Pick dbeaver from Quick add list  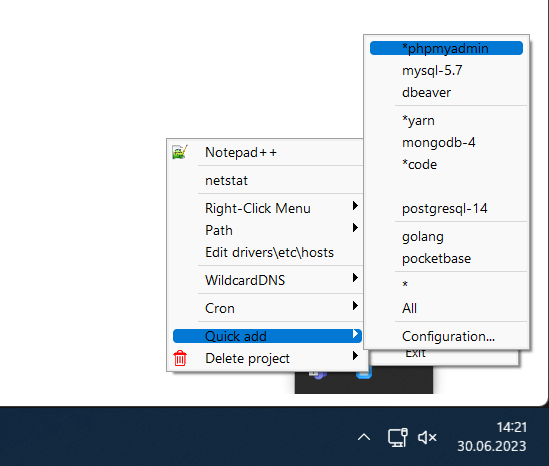coord(446,92)
